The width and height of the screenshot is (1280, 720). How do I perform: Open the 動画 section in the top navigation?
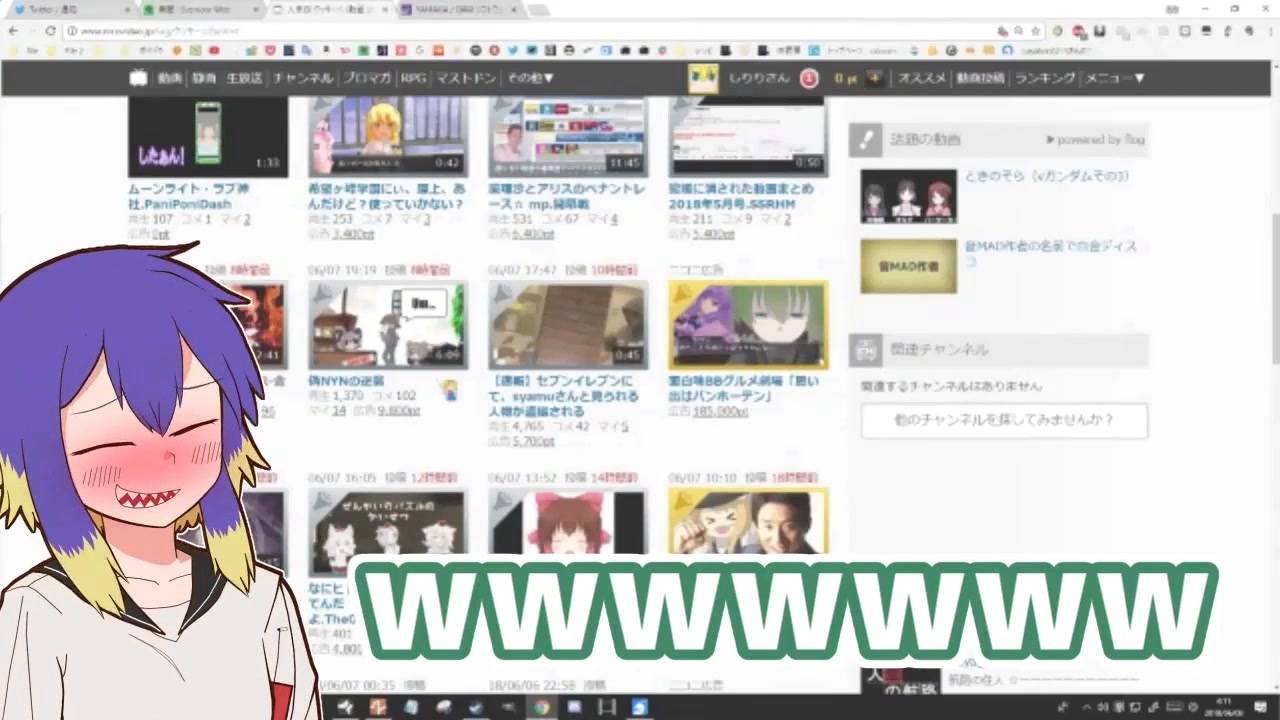point(170,78)
